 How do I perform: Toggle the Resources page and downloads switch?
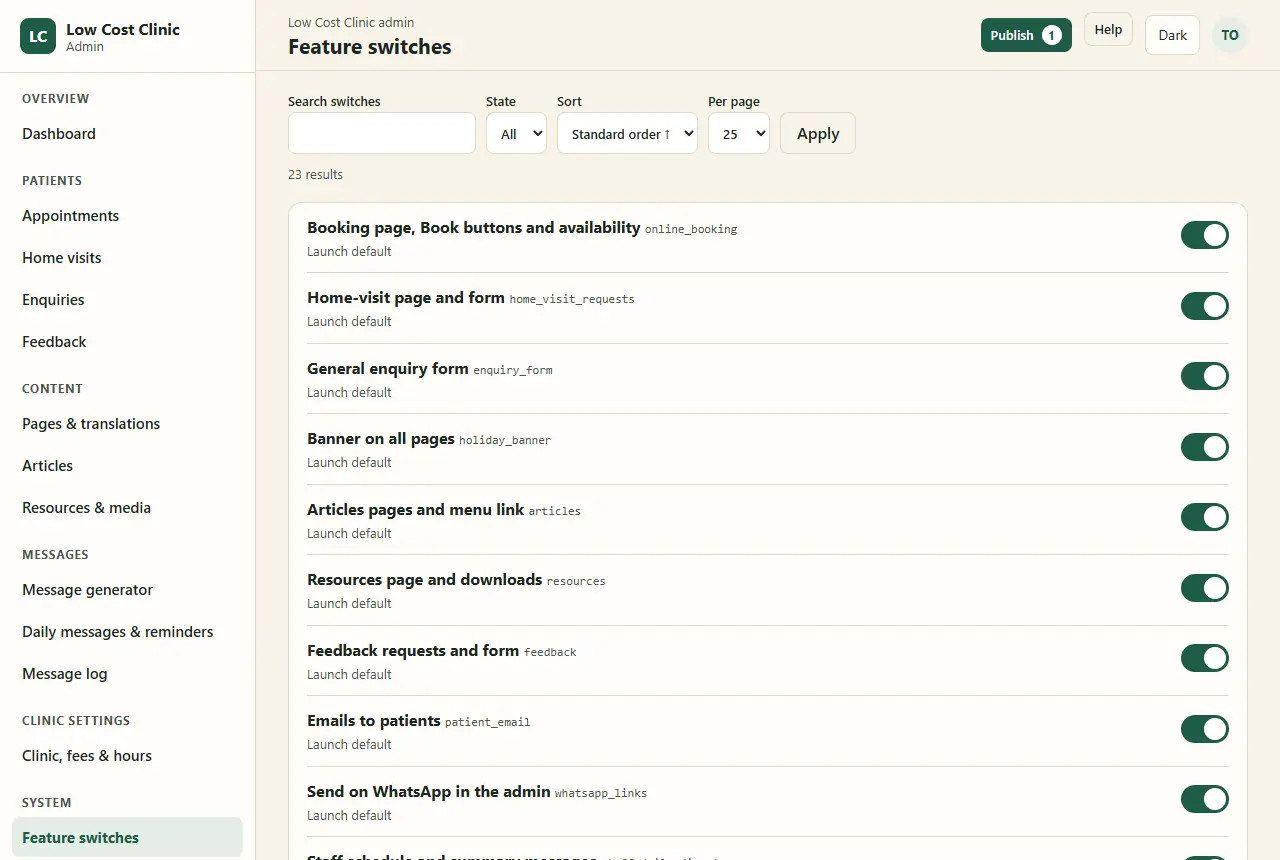click(x=1205, y=588)
